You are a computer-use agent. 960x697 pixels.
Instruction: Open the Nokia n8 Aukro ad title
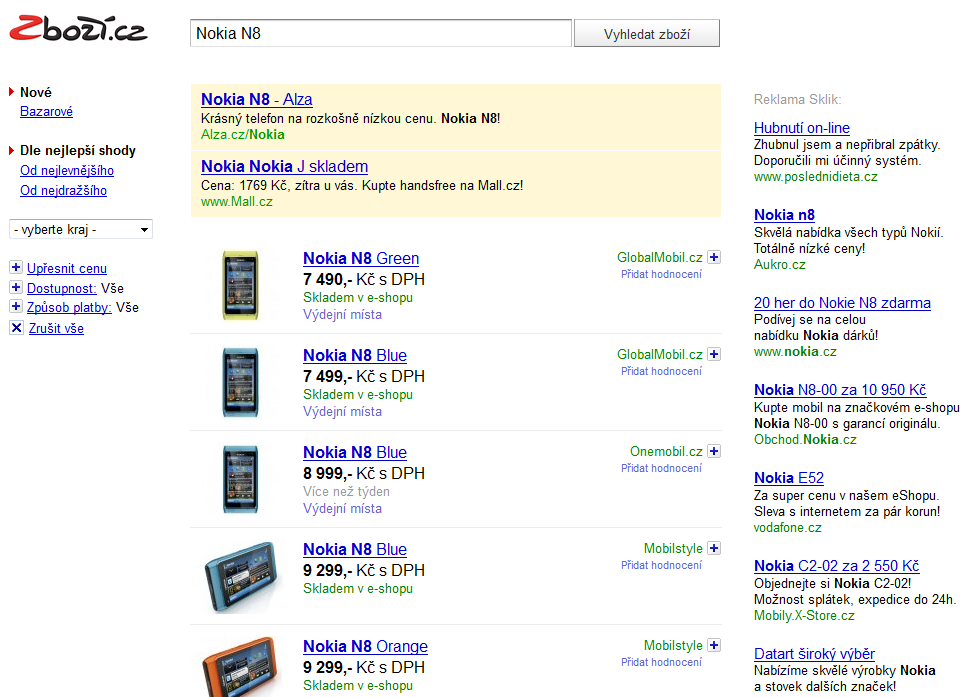[784, 215]
